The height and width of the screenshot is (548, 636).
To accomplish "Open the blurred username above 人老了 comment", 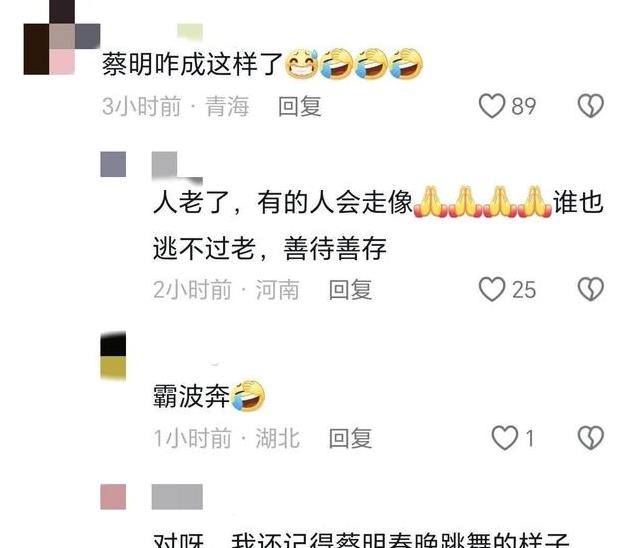I will coord(177,167).
